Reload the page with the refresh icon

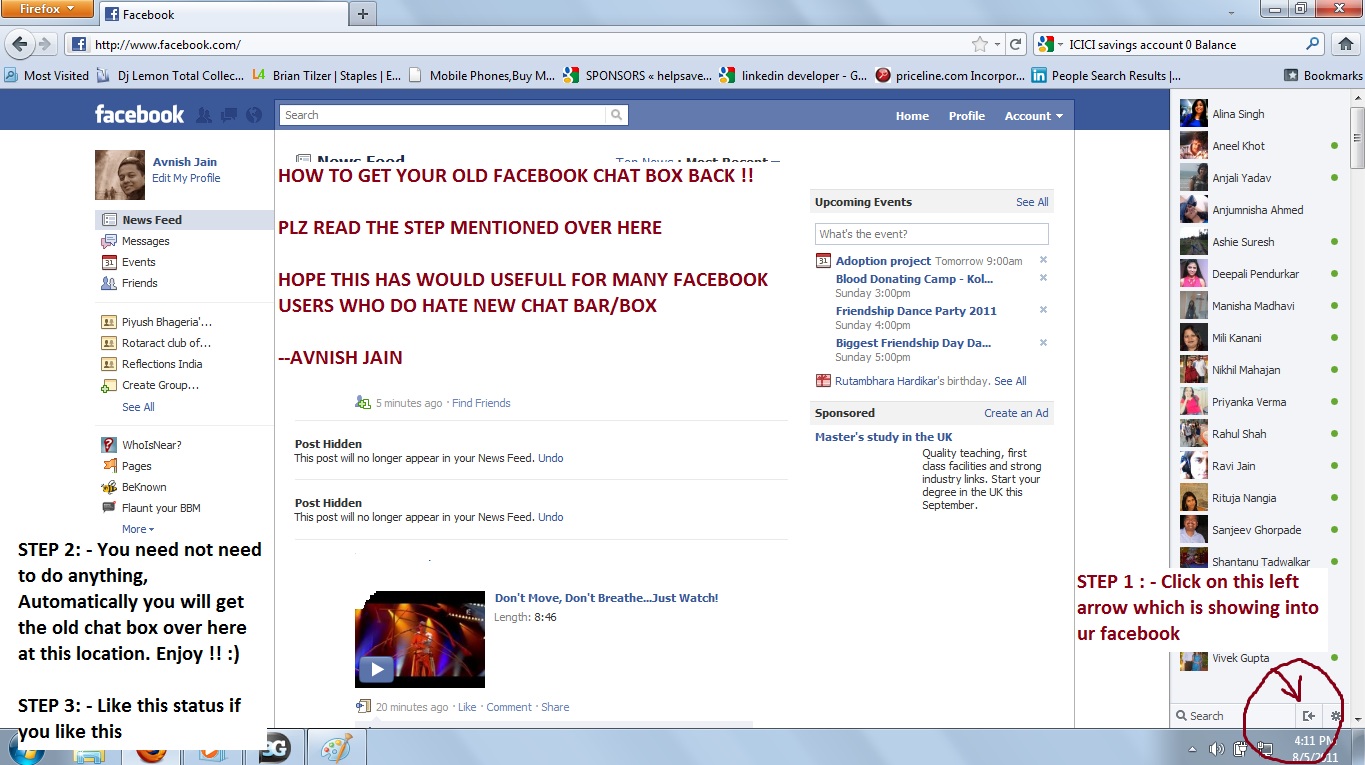click(1015, 45)
